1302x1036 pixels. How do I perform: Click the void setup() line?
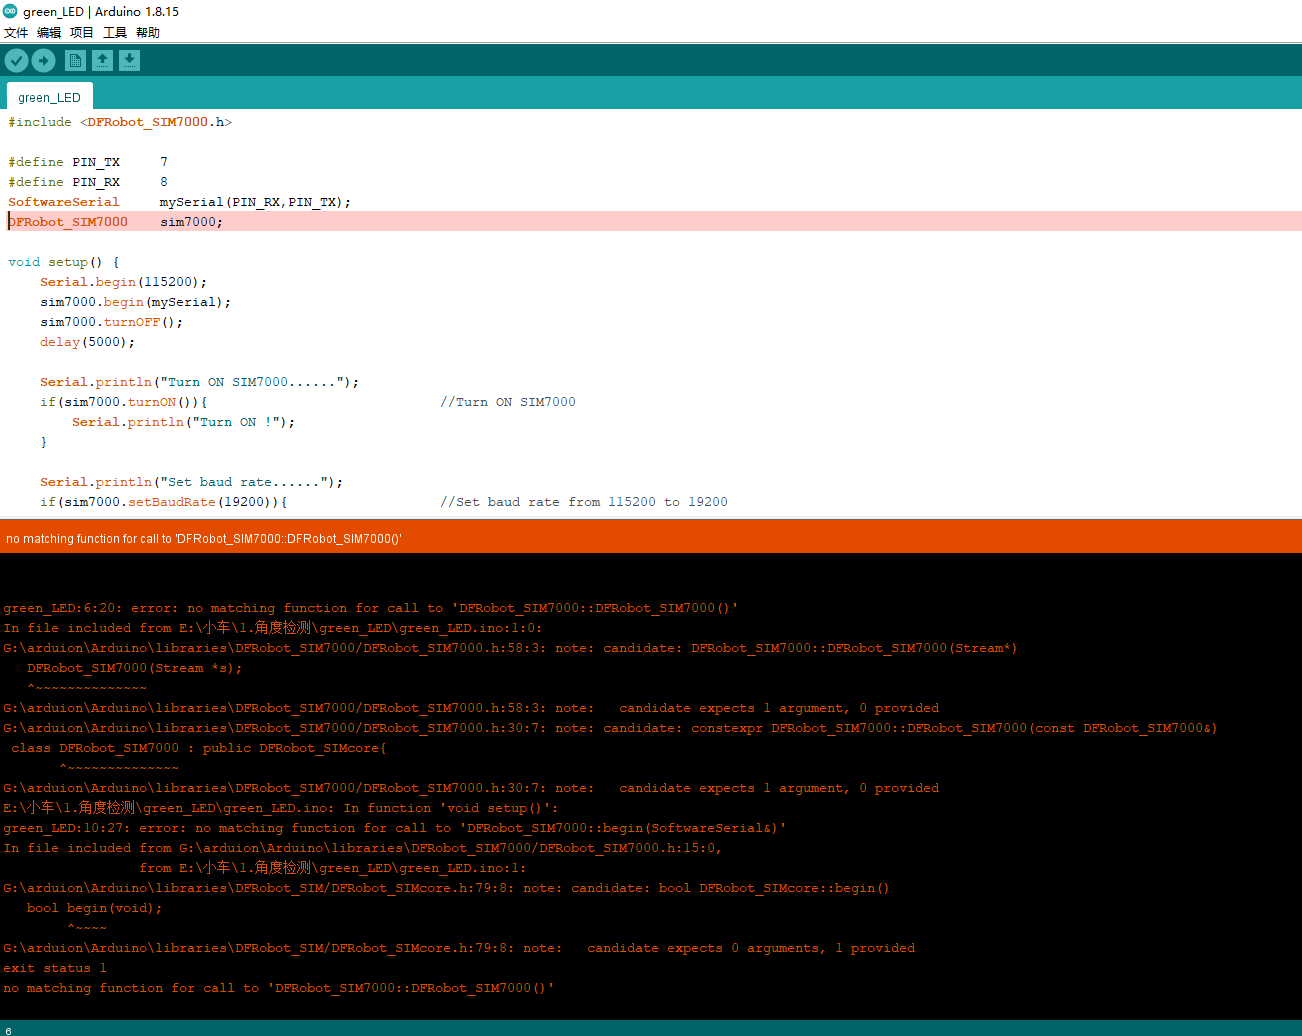[x=64, y=262]
